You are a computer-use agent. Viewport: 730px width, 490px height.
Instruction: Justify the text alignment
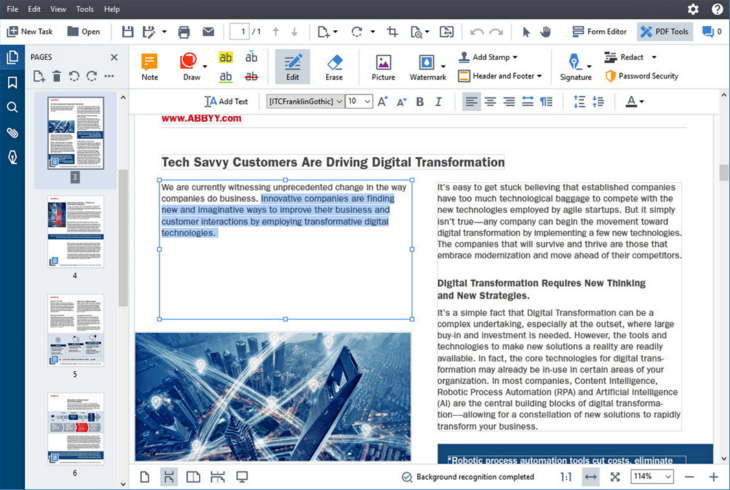[x=527, y=102]
